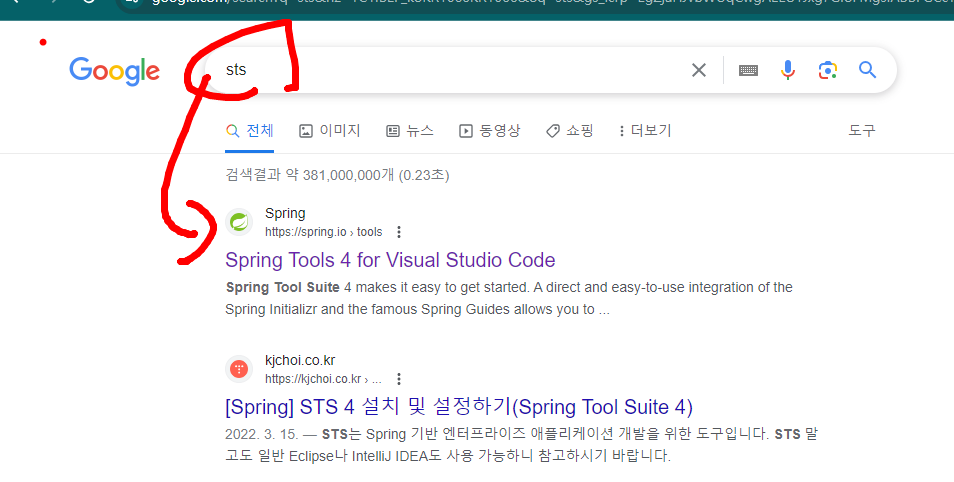Open the on-screen keyboard icon
The image size is (954, 482).
748,71
